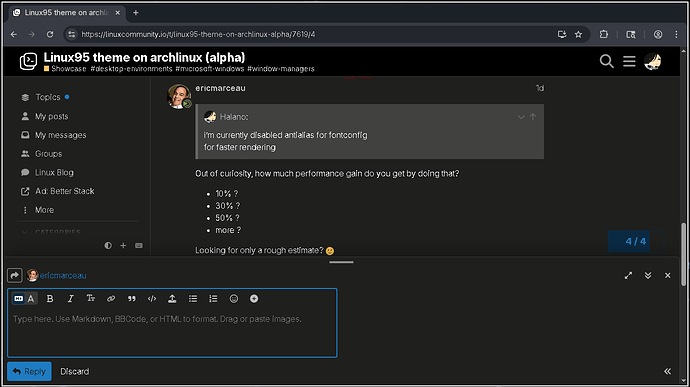
Task: Add a sidebar section plus button
Action: (x=123, y=246)
